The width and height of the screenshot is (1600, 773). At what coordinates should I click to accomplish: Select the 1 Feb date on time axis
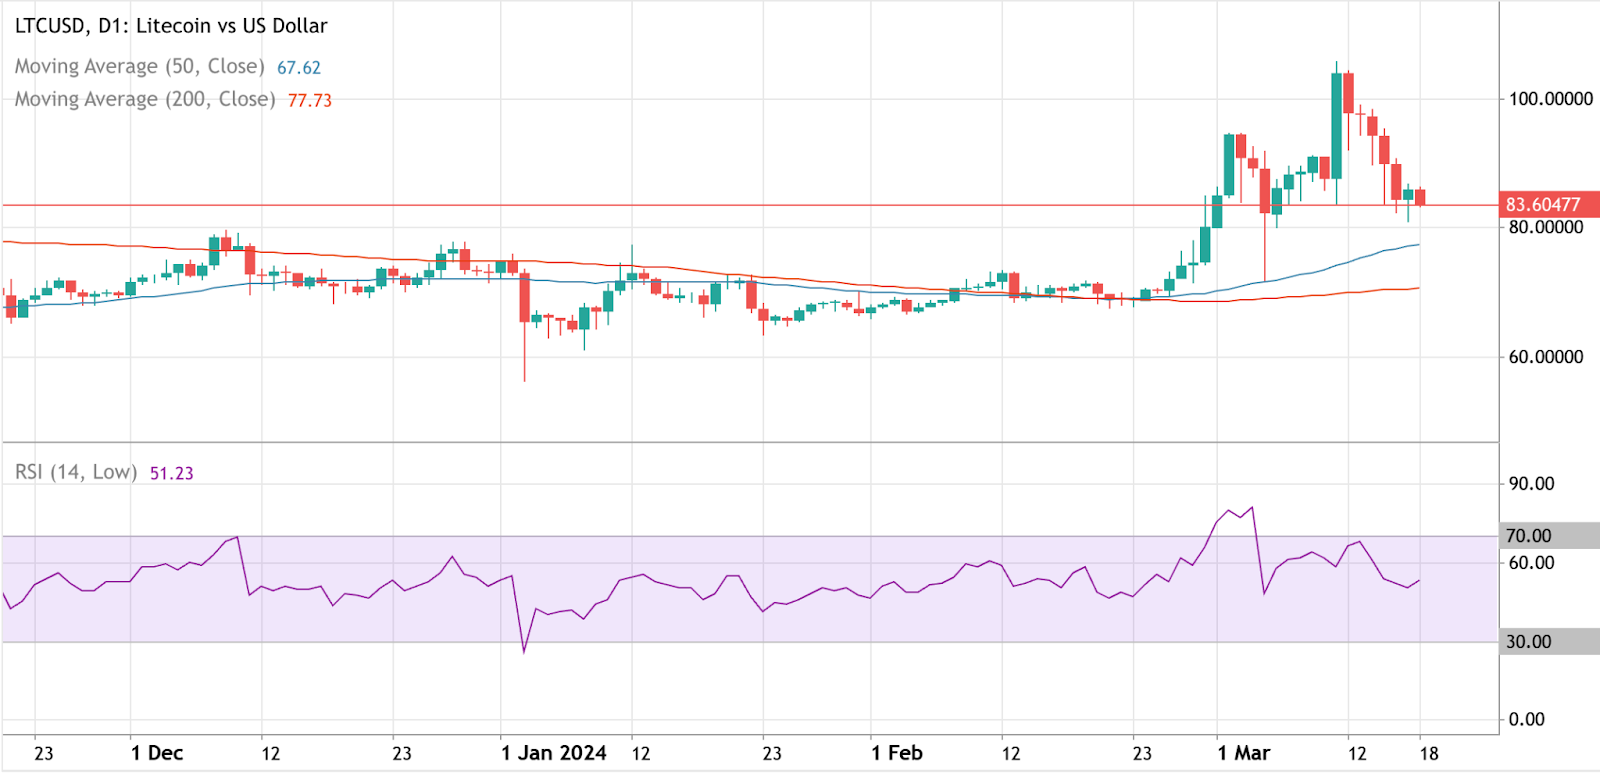[897, 753]
